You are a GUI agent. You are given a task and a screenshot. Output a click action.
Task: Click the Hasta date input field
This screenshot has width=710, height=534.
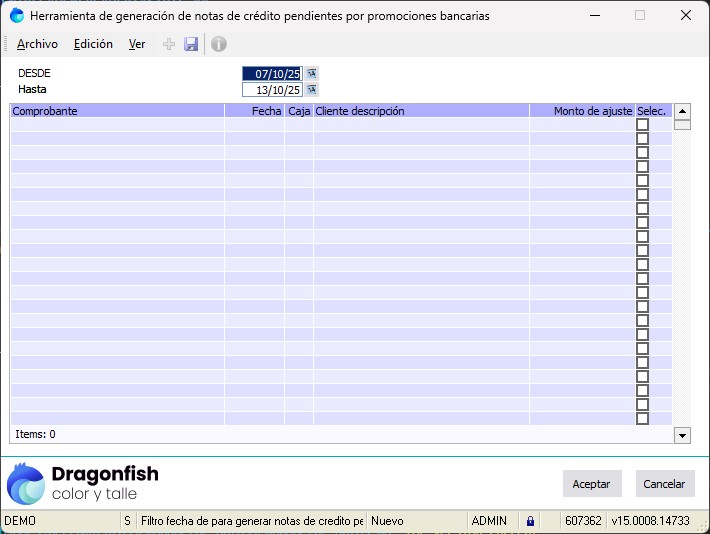(272, 89)
